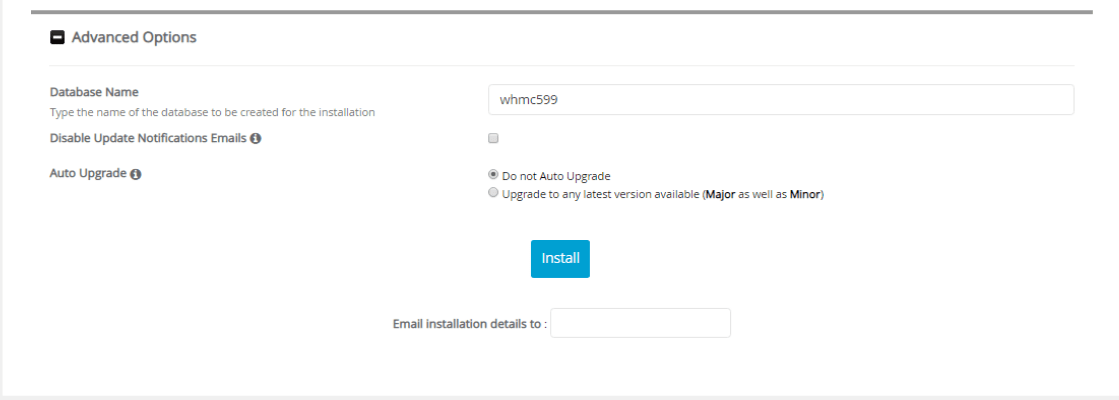Click the bold word Minor

click(x=805, y=194)
